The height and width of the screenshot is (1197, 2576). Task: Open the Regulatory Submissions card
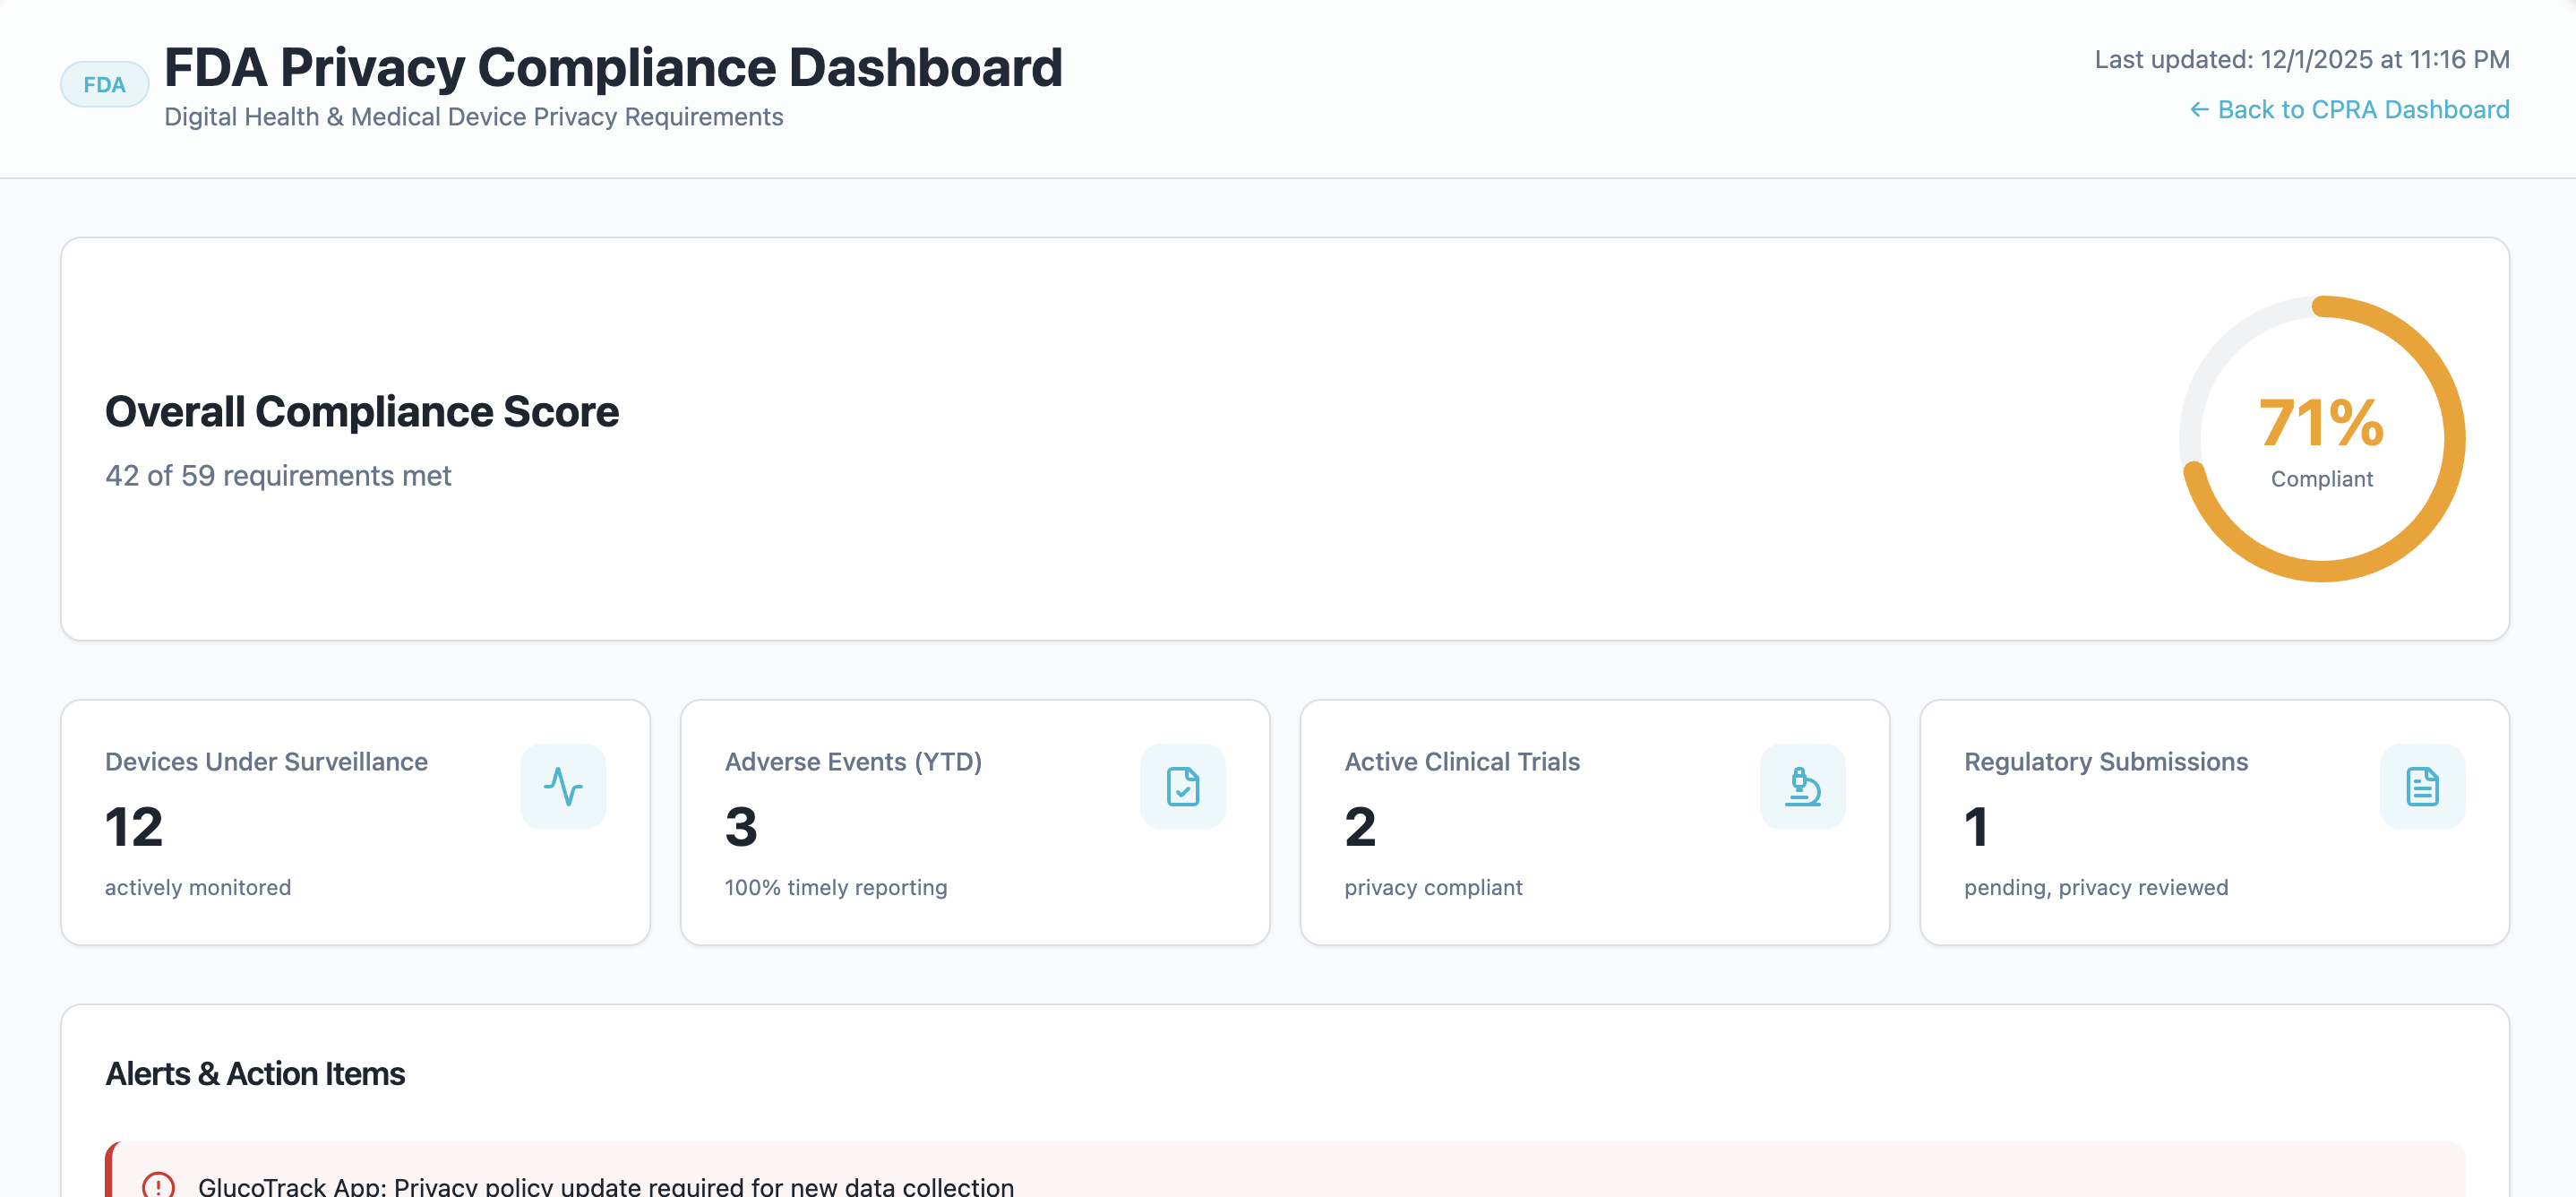[2213, 822]
